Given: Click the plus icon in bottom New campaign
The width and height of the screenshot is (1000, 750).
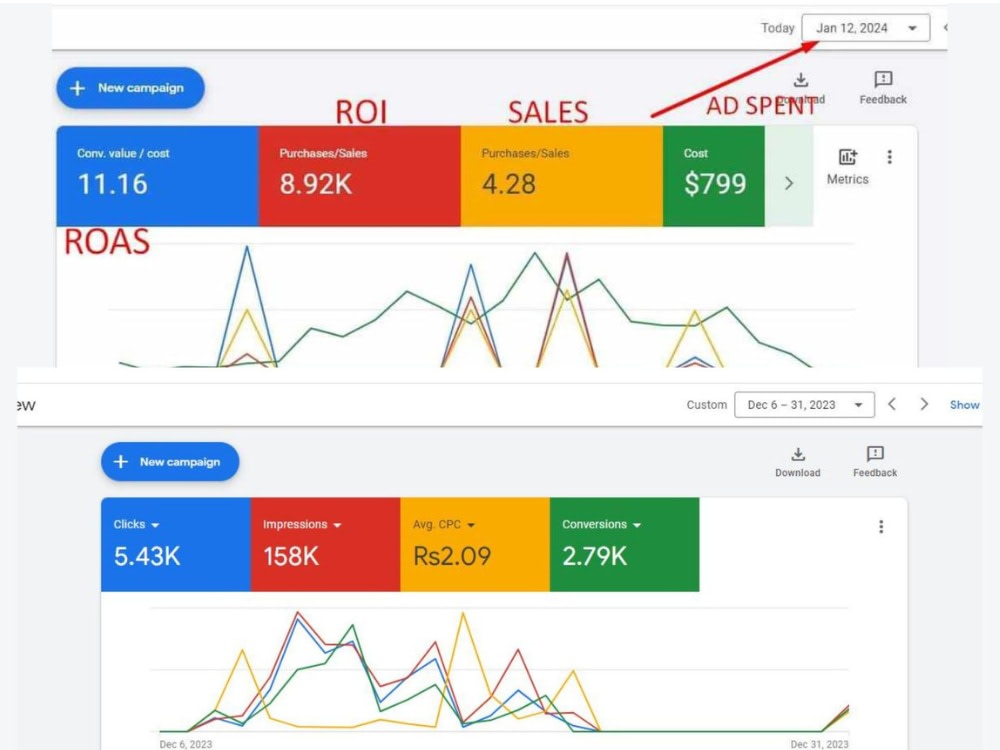Looking at the screenshot, I should [x=121, y=462].
